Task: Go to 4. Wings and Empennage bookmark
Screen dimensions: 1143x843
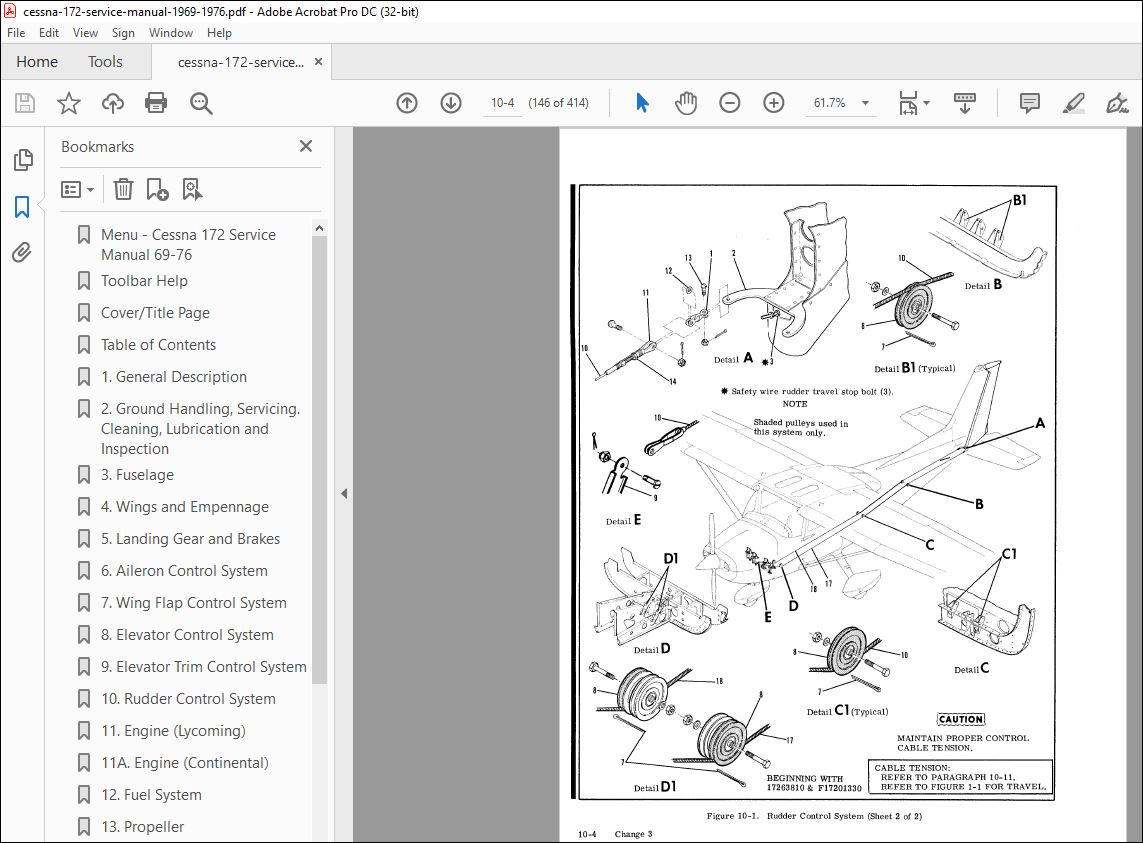Action: (184, 507)
